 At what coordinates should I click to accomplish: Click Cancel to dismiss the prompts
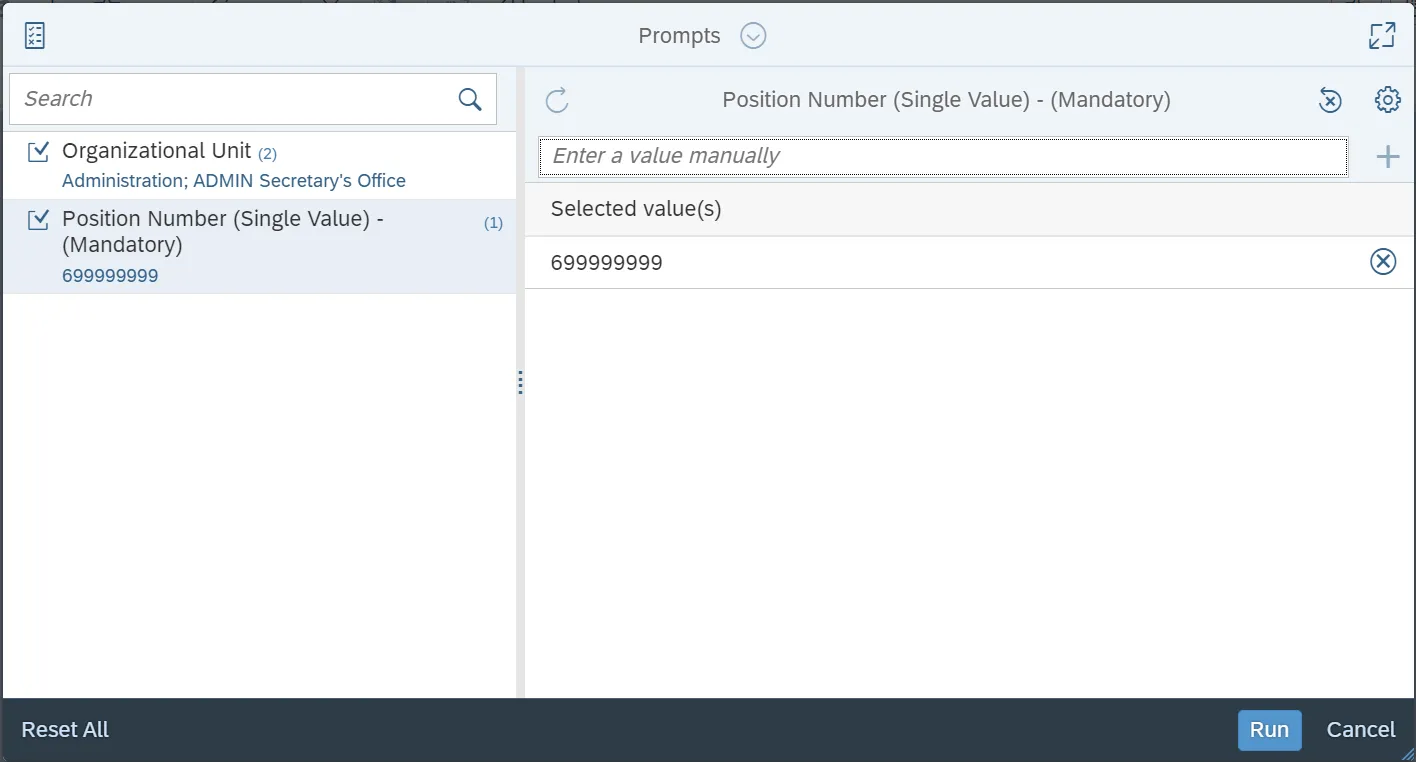1360,730
